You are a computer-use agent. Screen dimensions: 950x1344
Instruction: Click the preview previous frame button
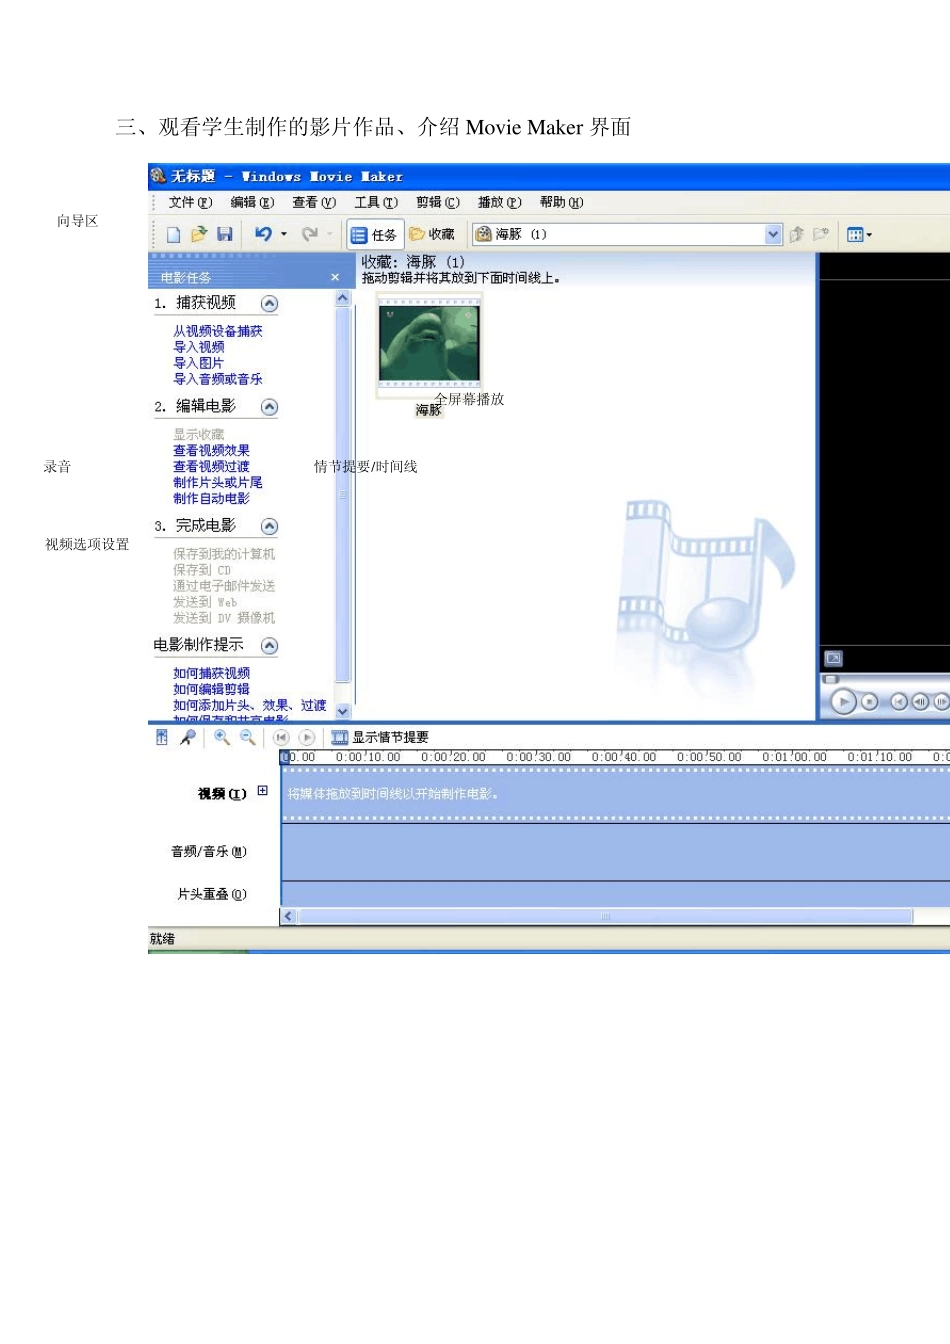point(919,702)
